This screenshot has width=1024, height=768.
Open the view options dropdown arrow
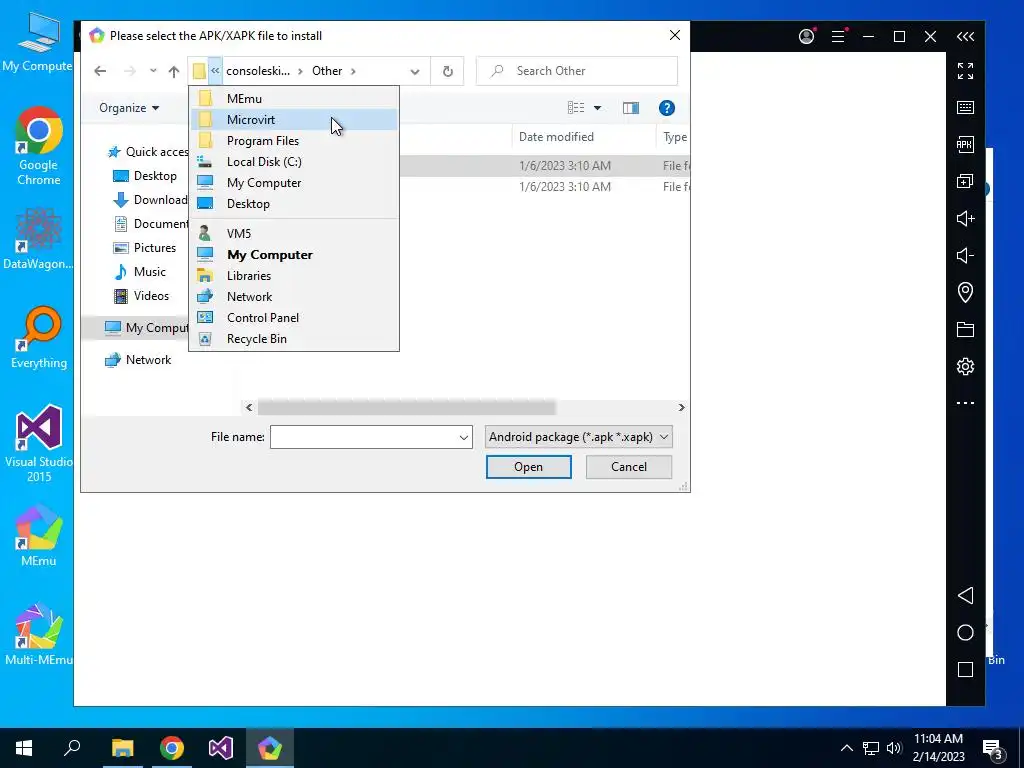pyautogui.click(x=597, y=108)
